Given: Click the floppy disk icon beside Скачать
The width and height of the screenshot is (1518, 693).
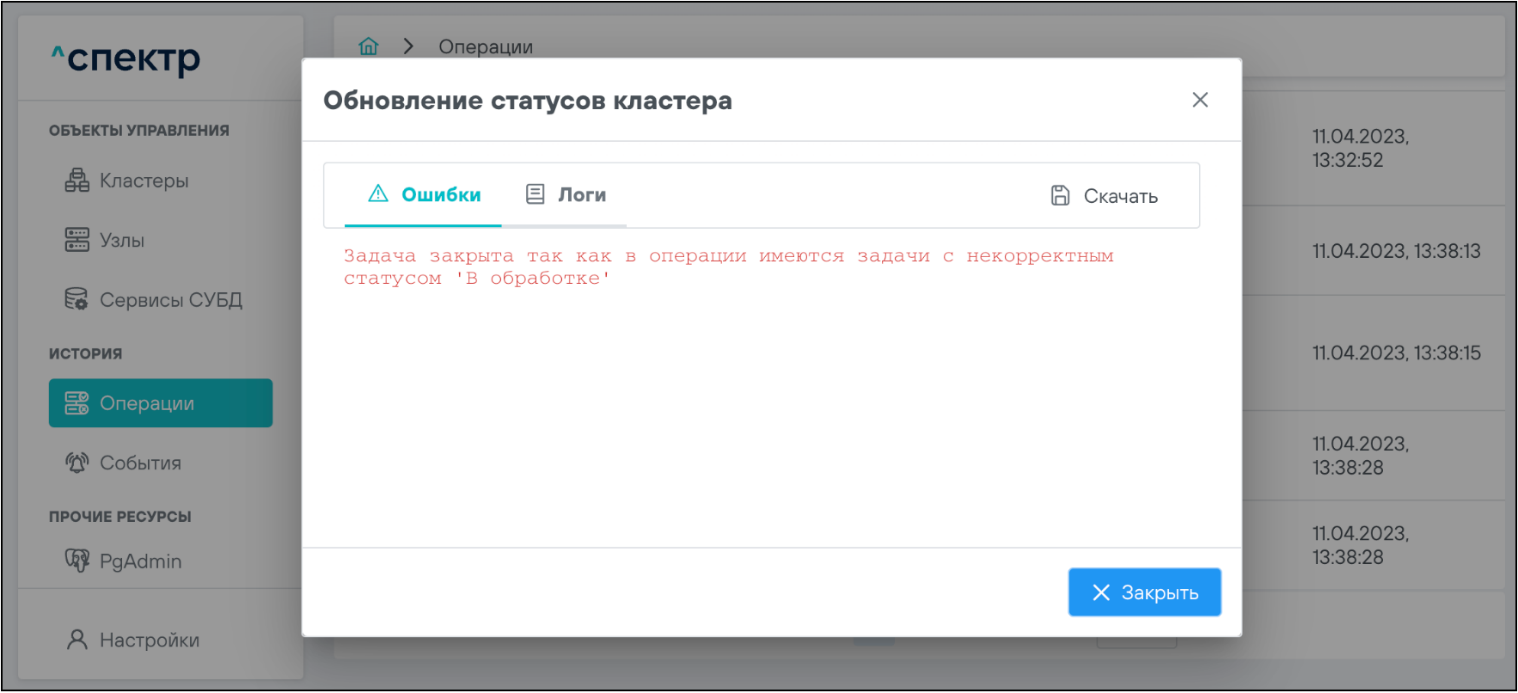Looking at the screenshot, I should click(1060, 196).
